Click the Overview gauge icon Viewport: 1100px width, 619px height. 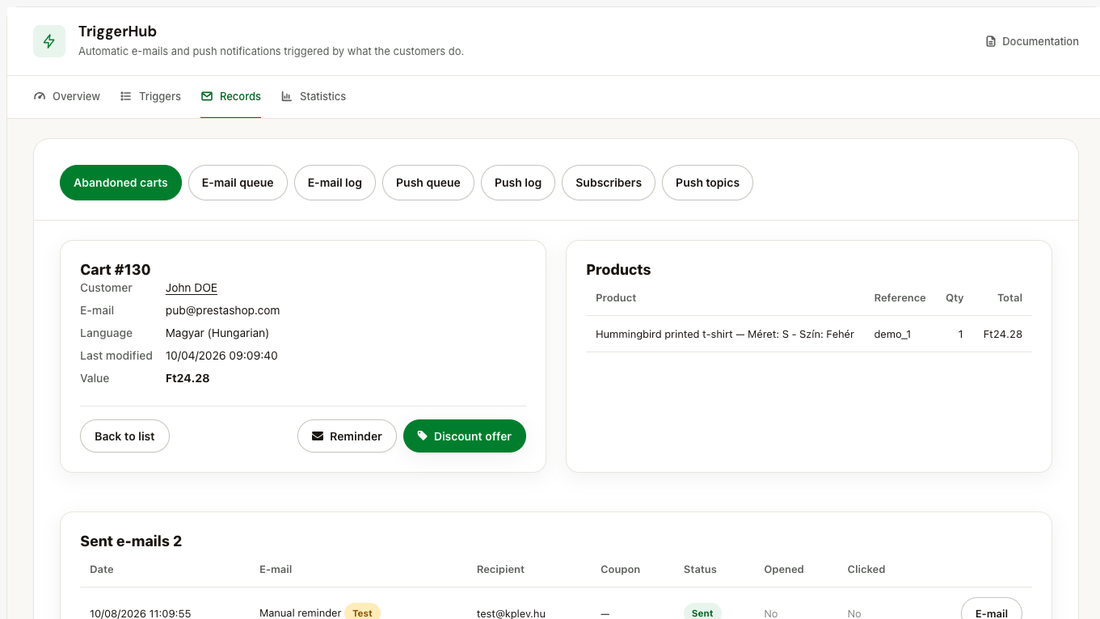click(x=39, y=96)
